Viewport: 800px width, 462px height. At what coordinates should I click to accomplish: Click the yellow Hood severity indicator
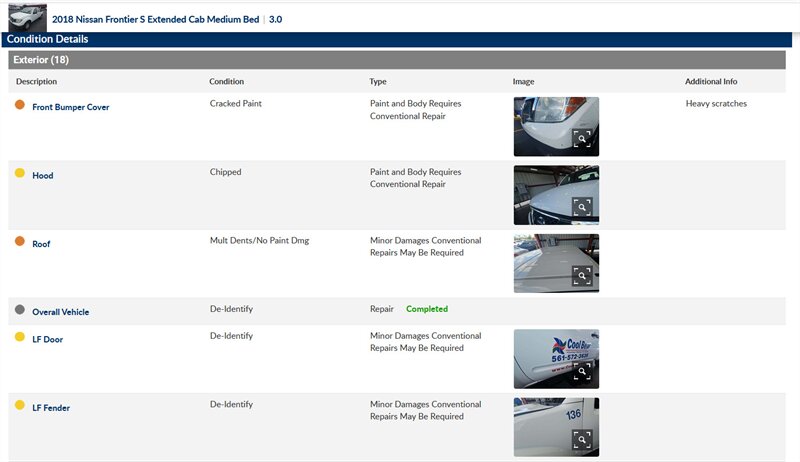[x=20, y=174]
